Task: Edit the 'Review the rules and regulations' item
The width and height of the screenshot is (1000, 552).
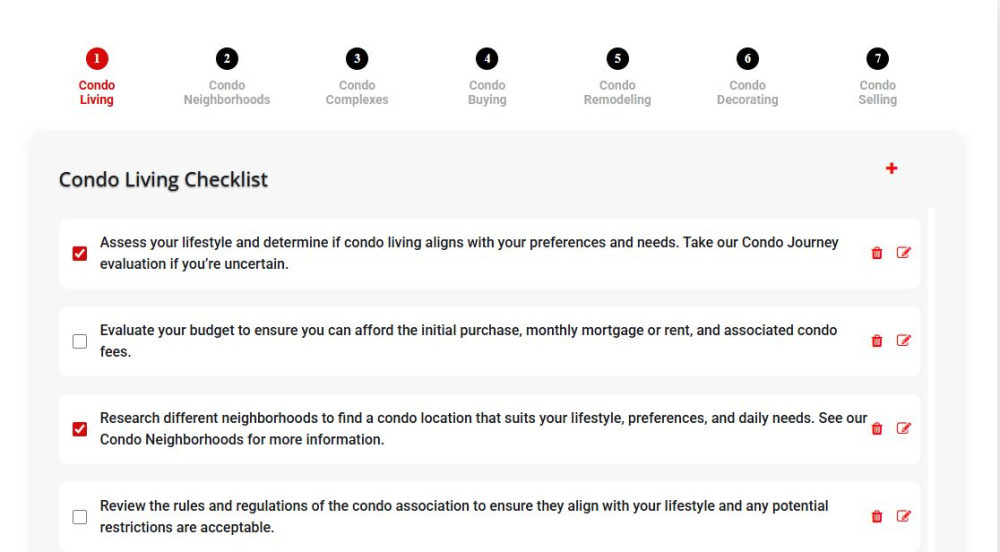Action: tap(904, 516)
